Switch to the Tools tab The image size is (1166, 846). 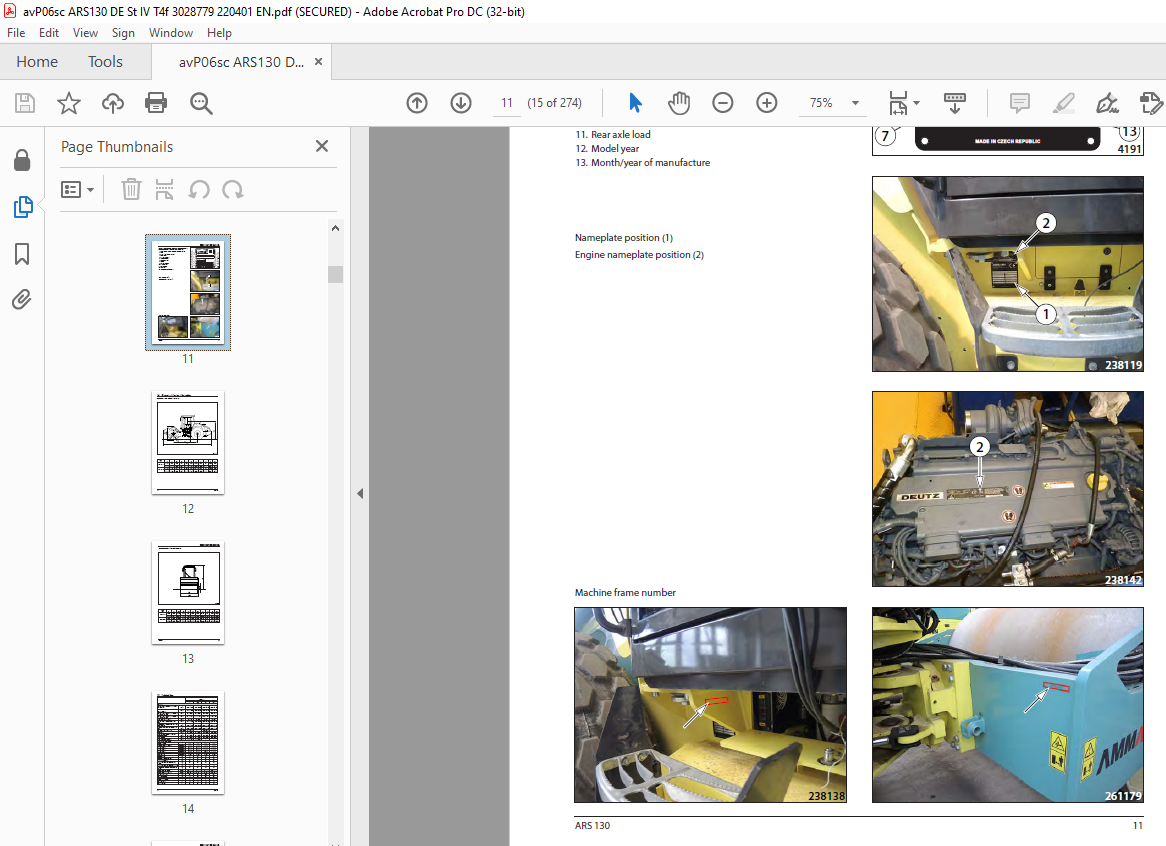point(105,62)
